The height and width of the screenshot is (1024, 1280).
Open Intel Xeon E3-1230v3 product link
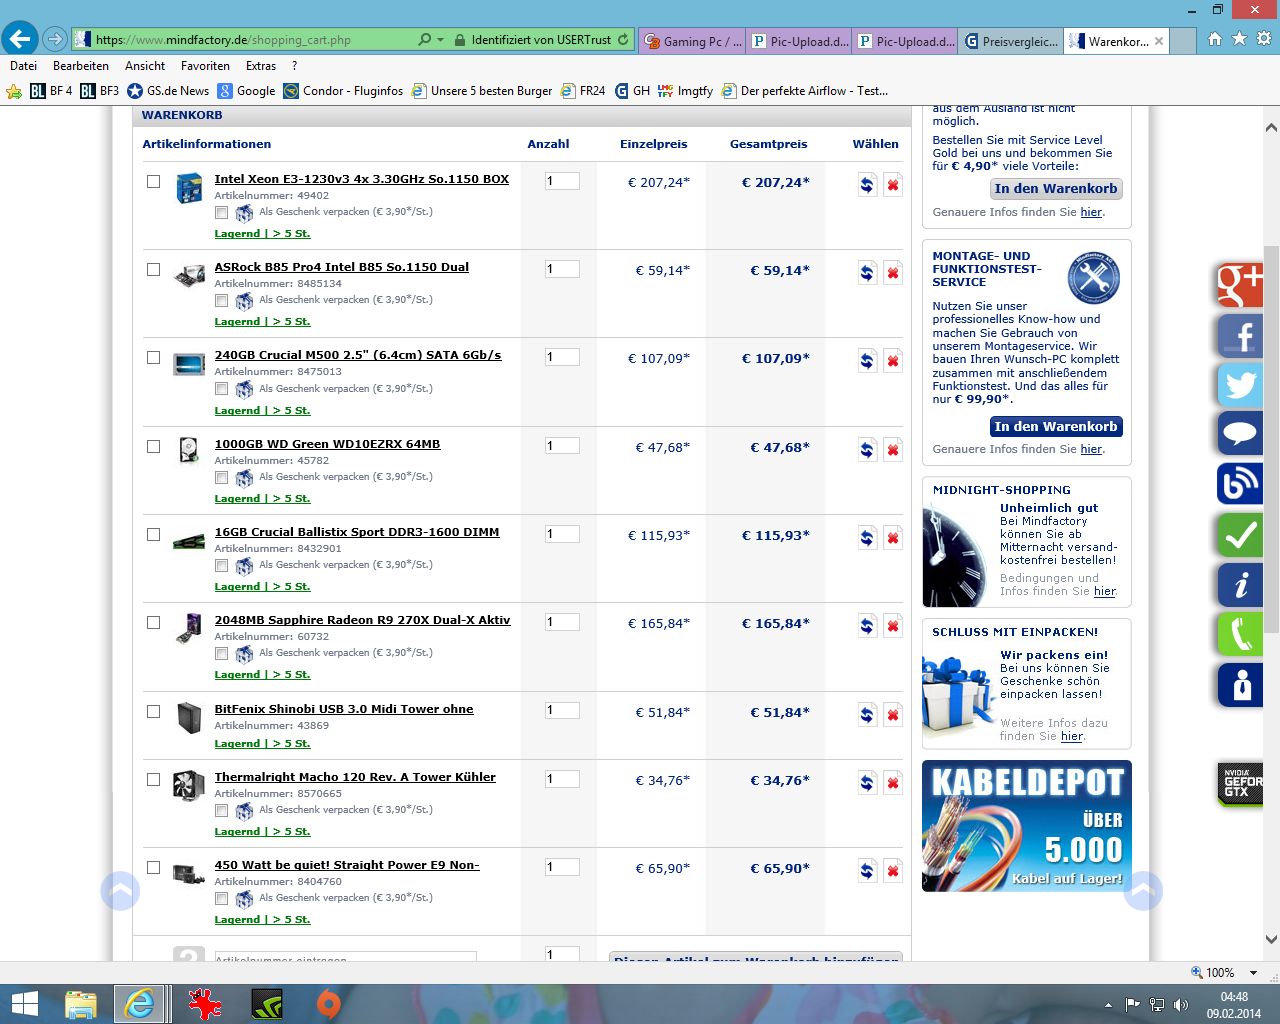click(362, 179)
